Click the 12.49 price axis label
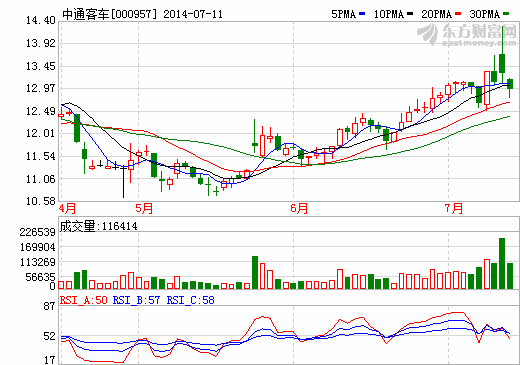Image resolution: width=520 pixels, height=365 pixels. coord(41,111)
